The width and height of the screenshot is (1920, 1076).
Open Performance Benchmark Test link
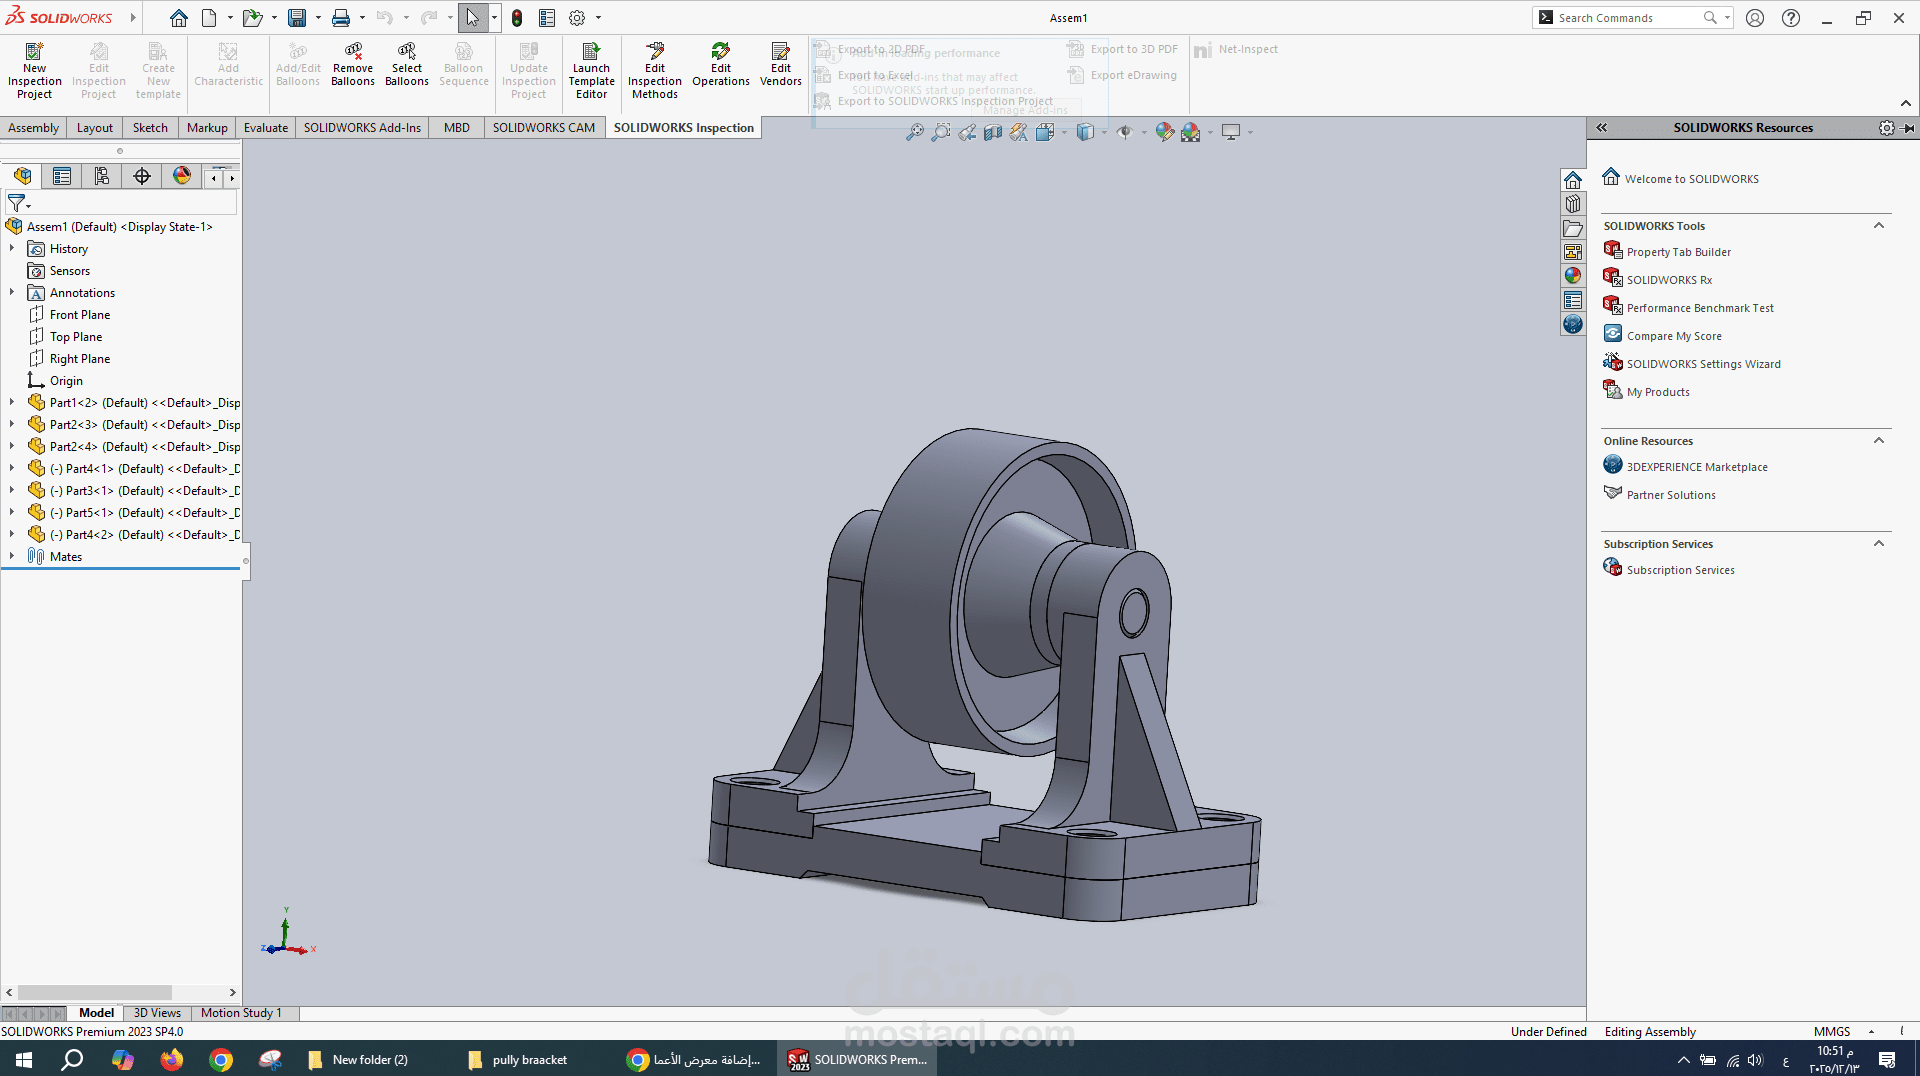pos(1700,308)
